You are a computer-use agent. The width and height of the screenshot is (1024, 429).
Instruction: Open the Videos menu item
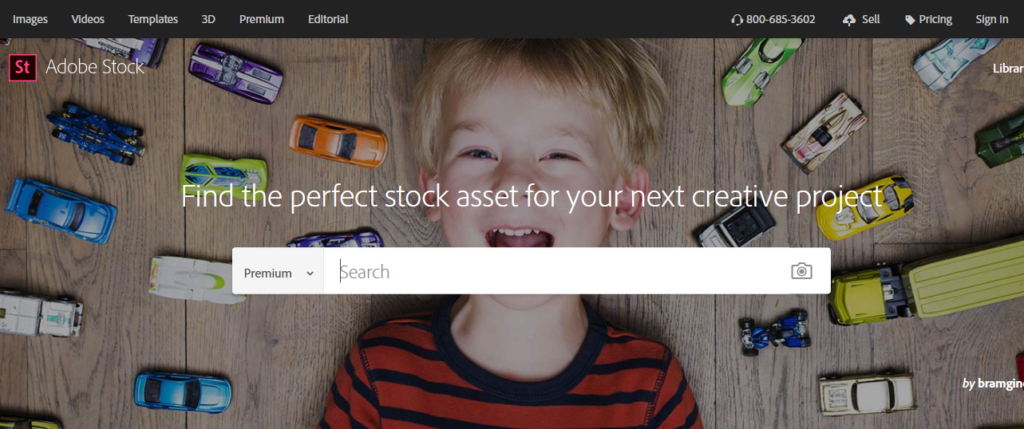click(x=88, y=19)
